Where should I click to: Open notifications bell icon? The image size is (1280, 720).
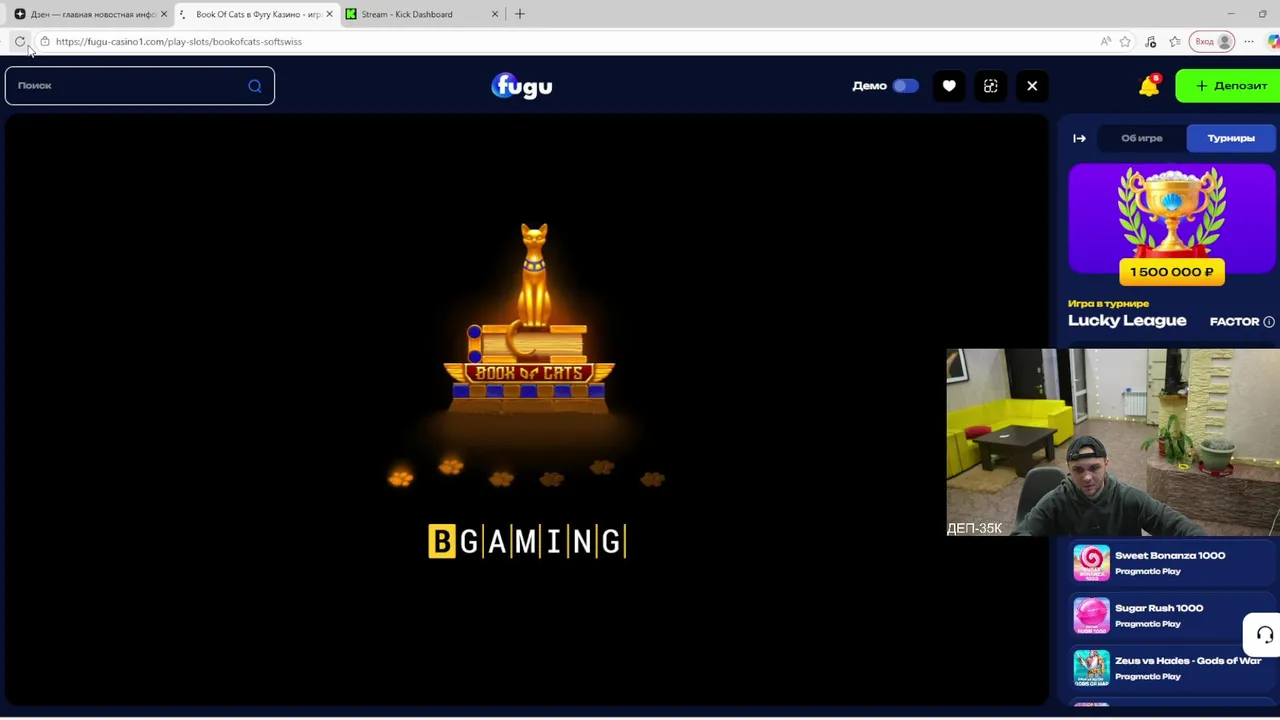[1149, 86]
